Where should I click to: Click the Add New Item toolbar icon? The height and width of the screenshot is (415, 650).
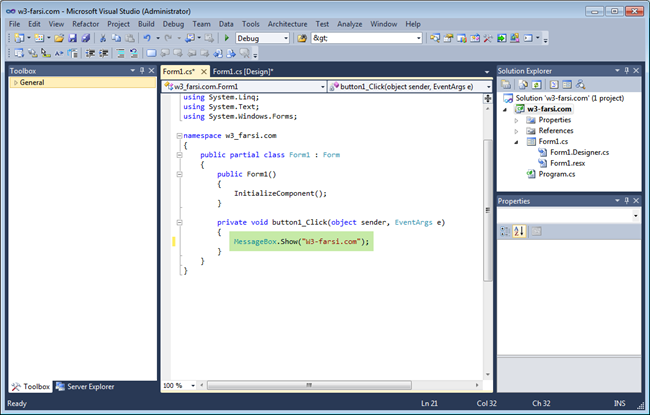tap(39, 38)
